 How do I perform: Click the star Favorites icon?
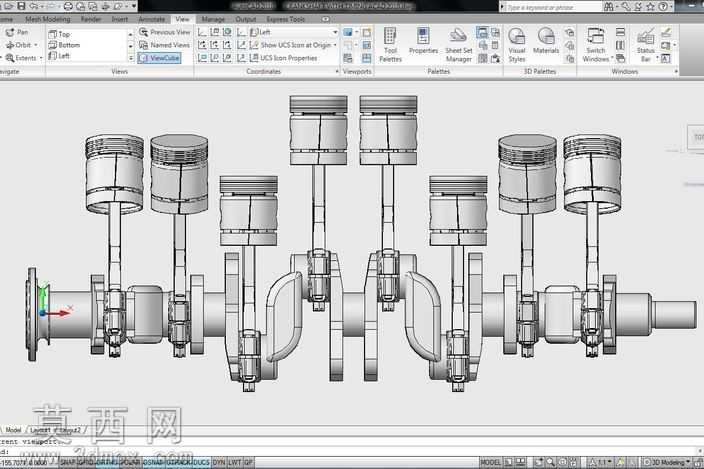(x=650, y=7)
